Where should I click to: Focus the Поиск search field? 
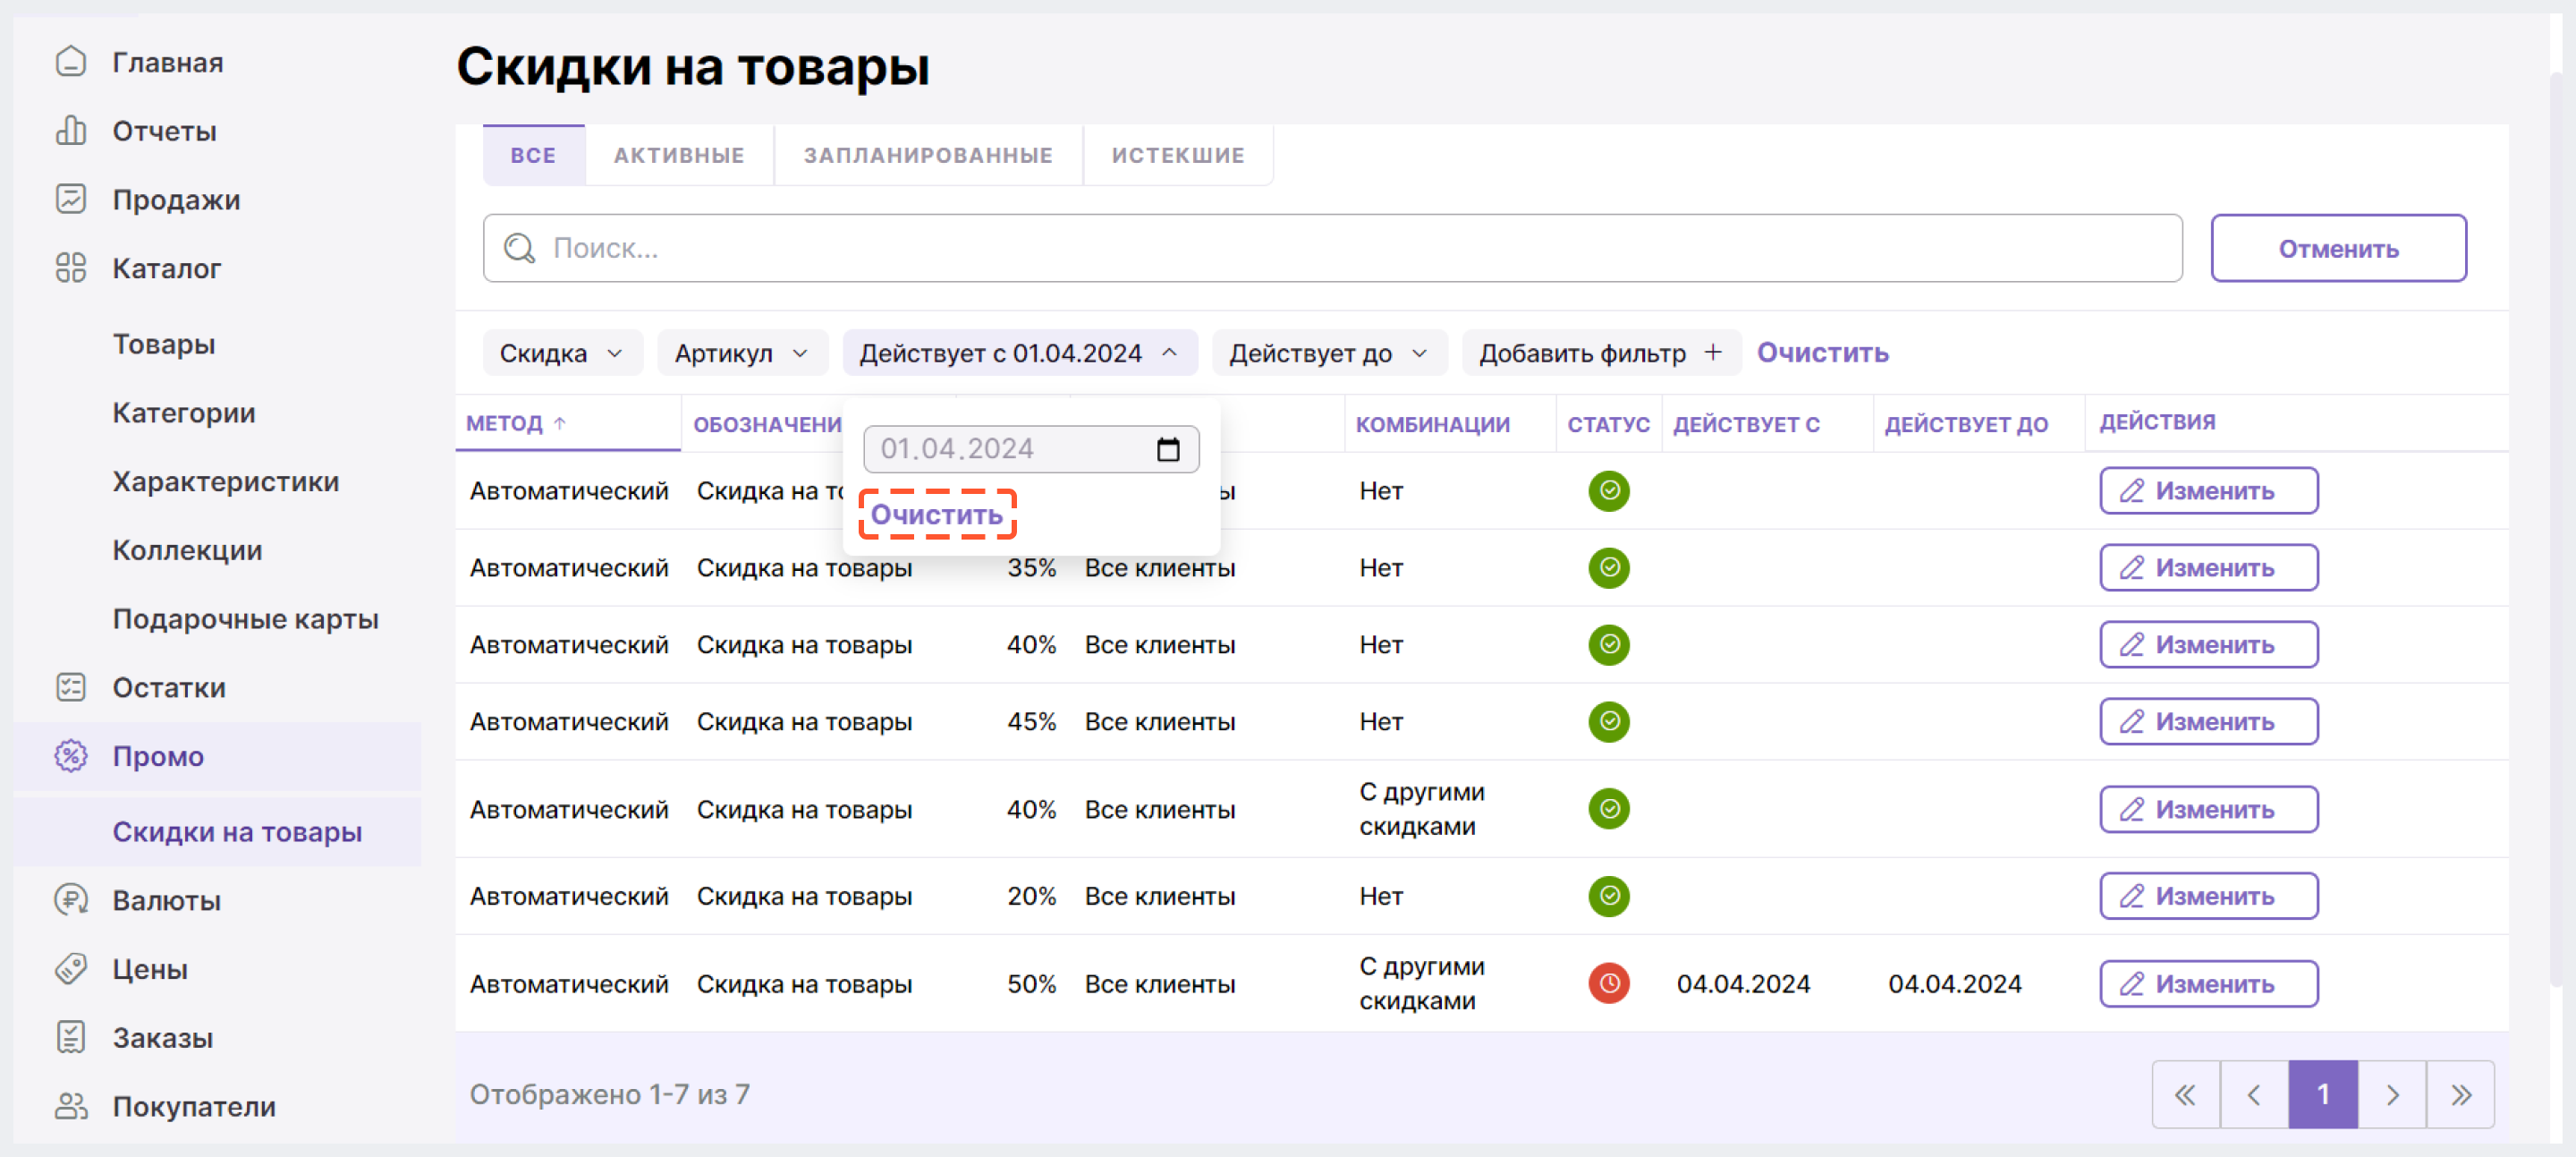pyautogui.click(x=1332, y=248)
